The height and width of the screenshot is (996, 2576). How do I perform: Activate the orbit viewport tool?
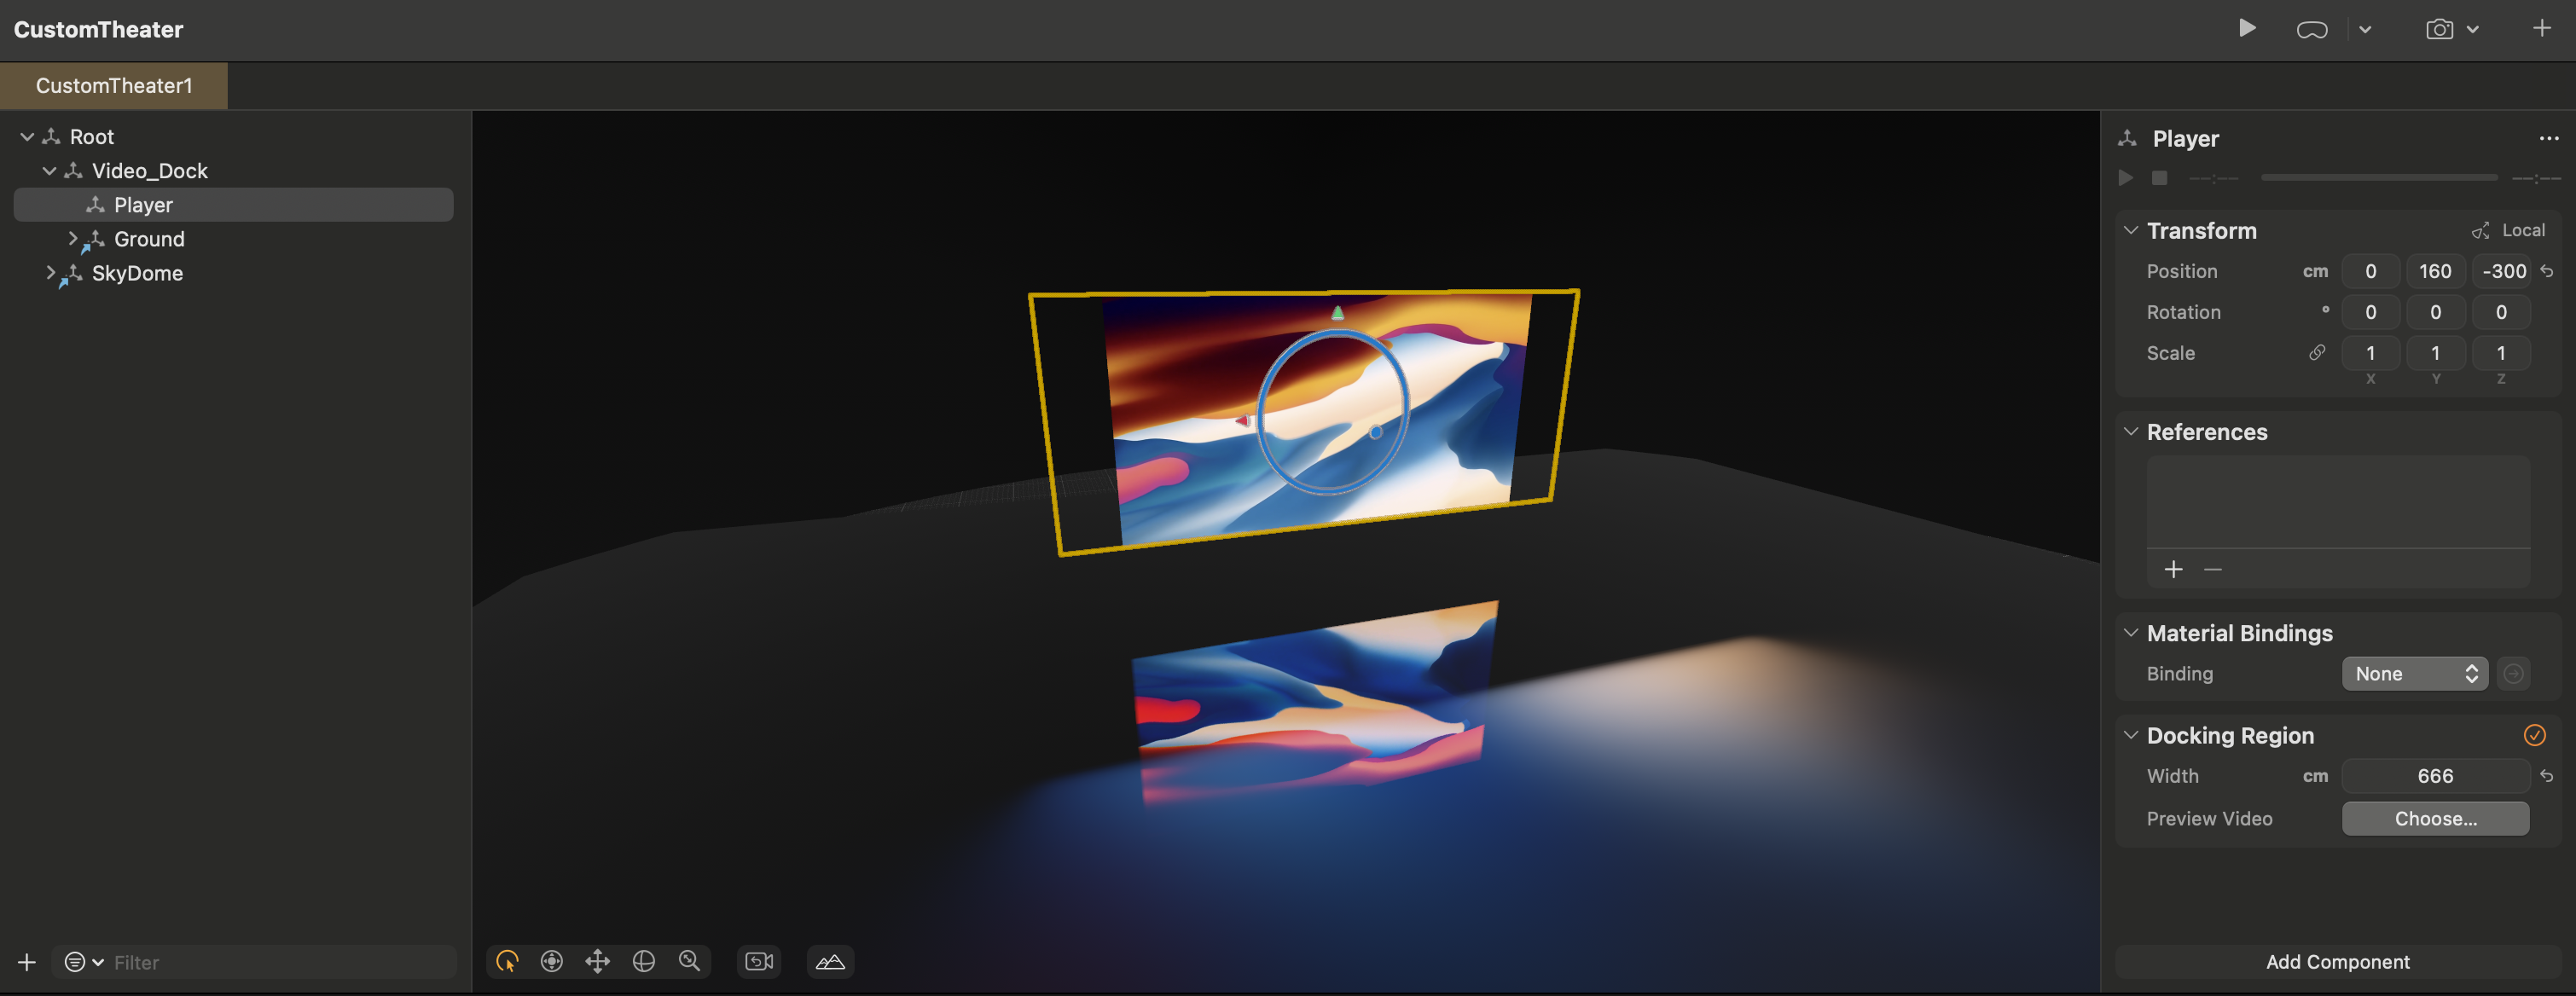point(552,961)
